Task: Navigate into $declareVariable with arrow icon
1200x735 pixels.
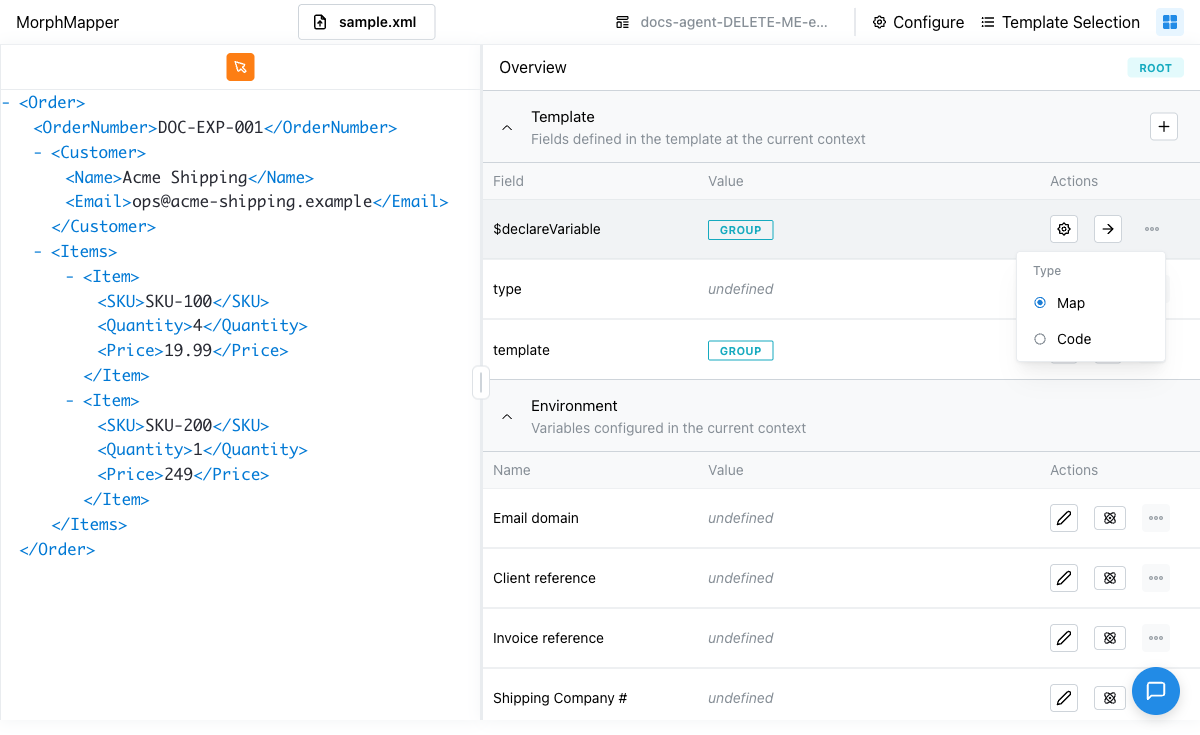Action: click(1108, 229)
